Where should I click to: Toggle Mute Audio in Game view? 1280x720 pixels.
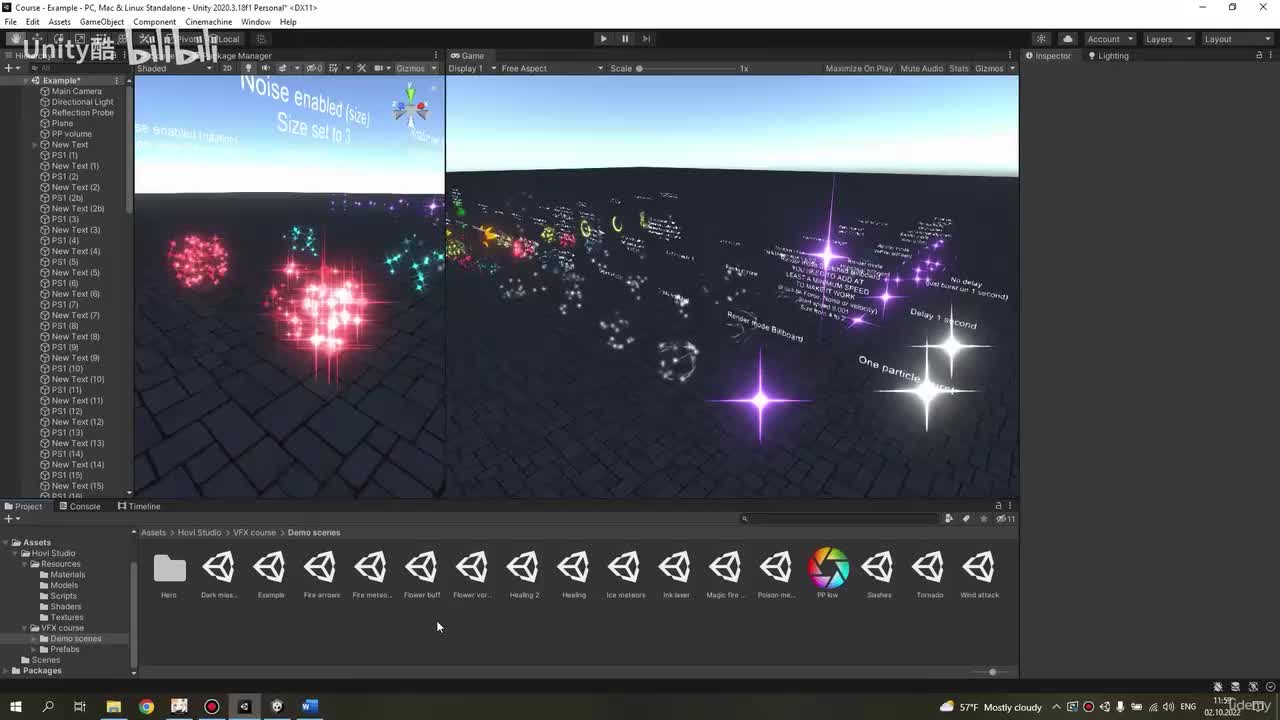(922, 68)
